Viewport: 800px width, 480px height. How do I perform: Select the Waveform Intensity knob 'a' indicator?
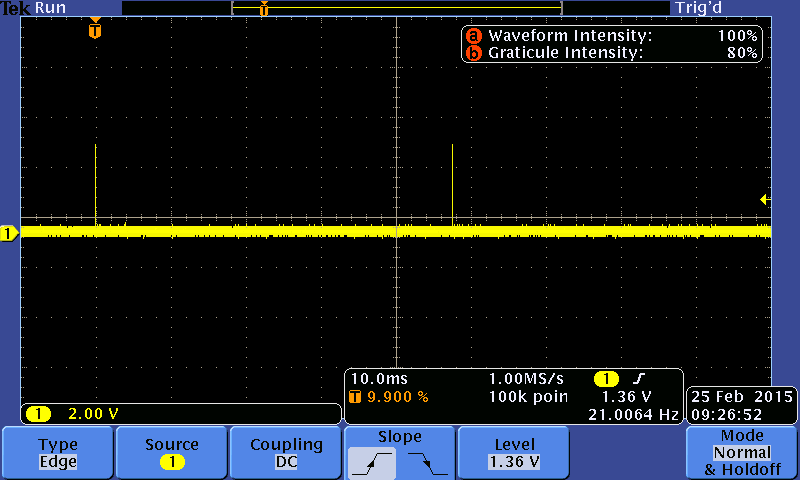(474, 36)
